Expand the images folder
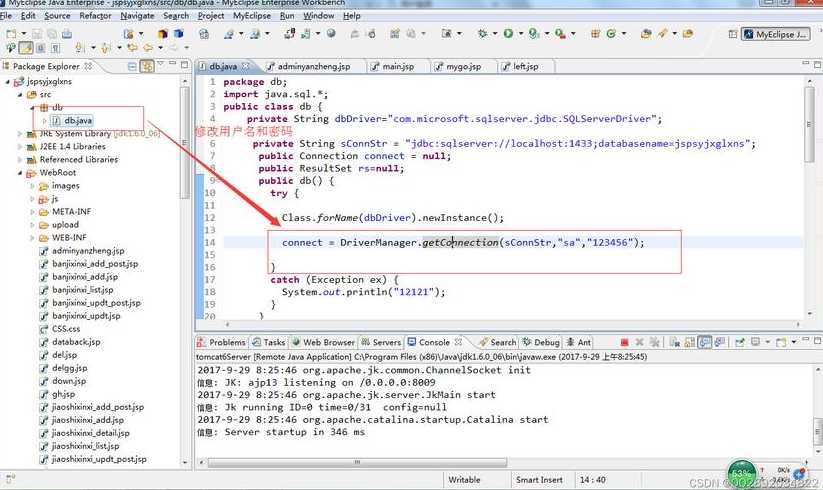Image resolution: width=823 pixels, height=490 pixels. pos(33,186)
